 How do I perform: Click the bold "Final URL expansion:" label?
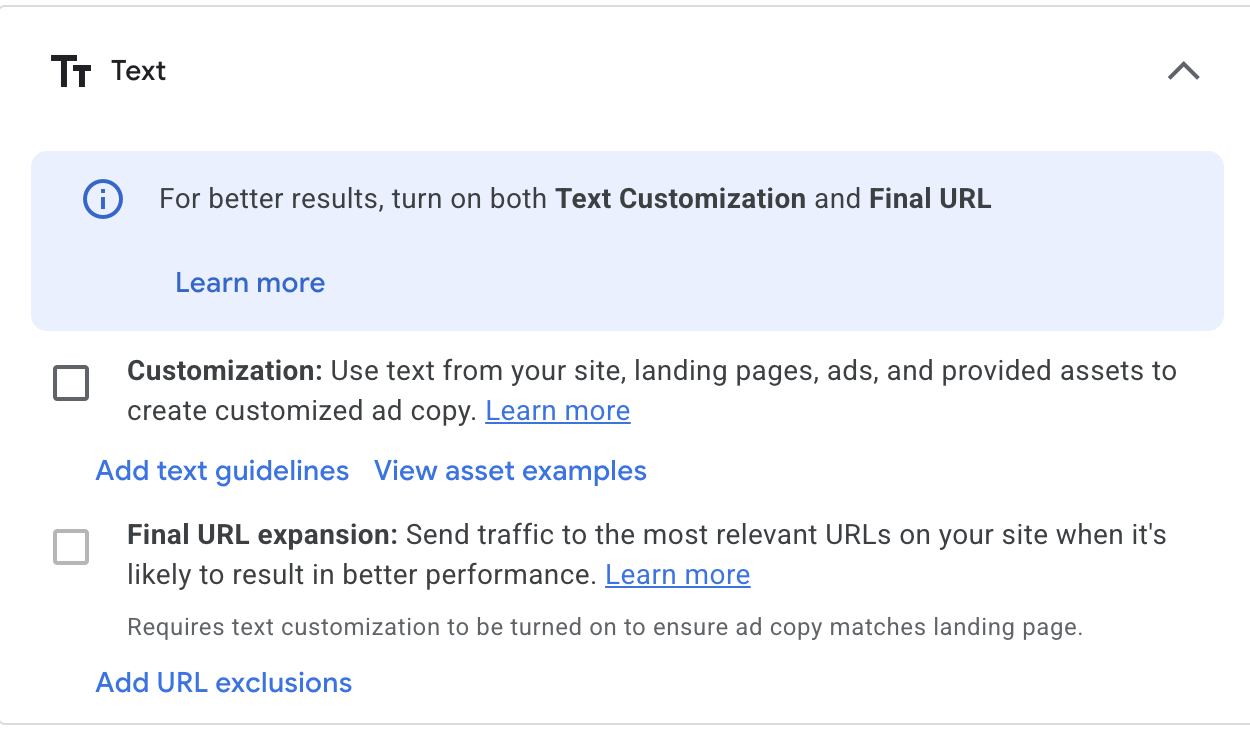[x=263, y=535]
